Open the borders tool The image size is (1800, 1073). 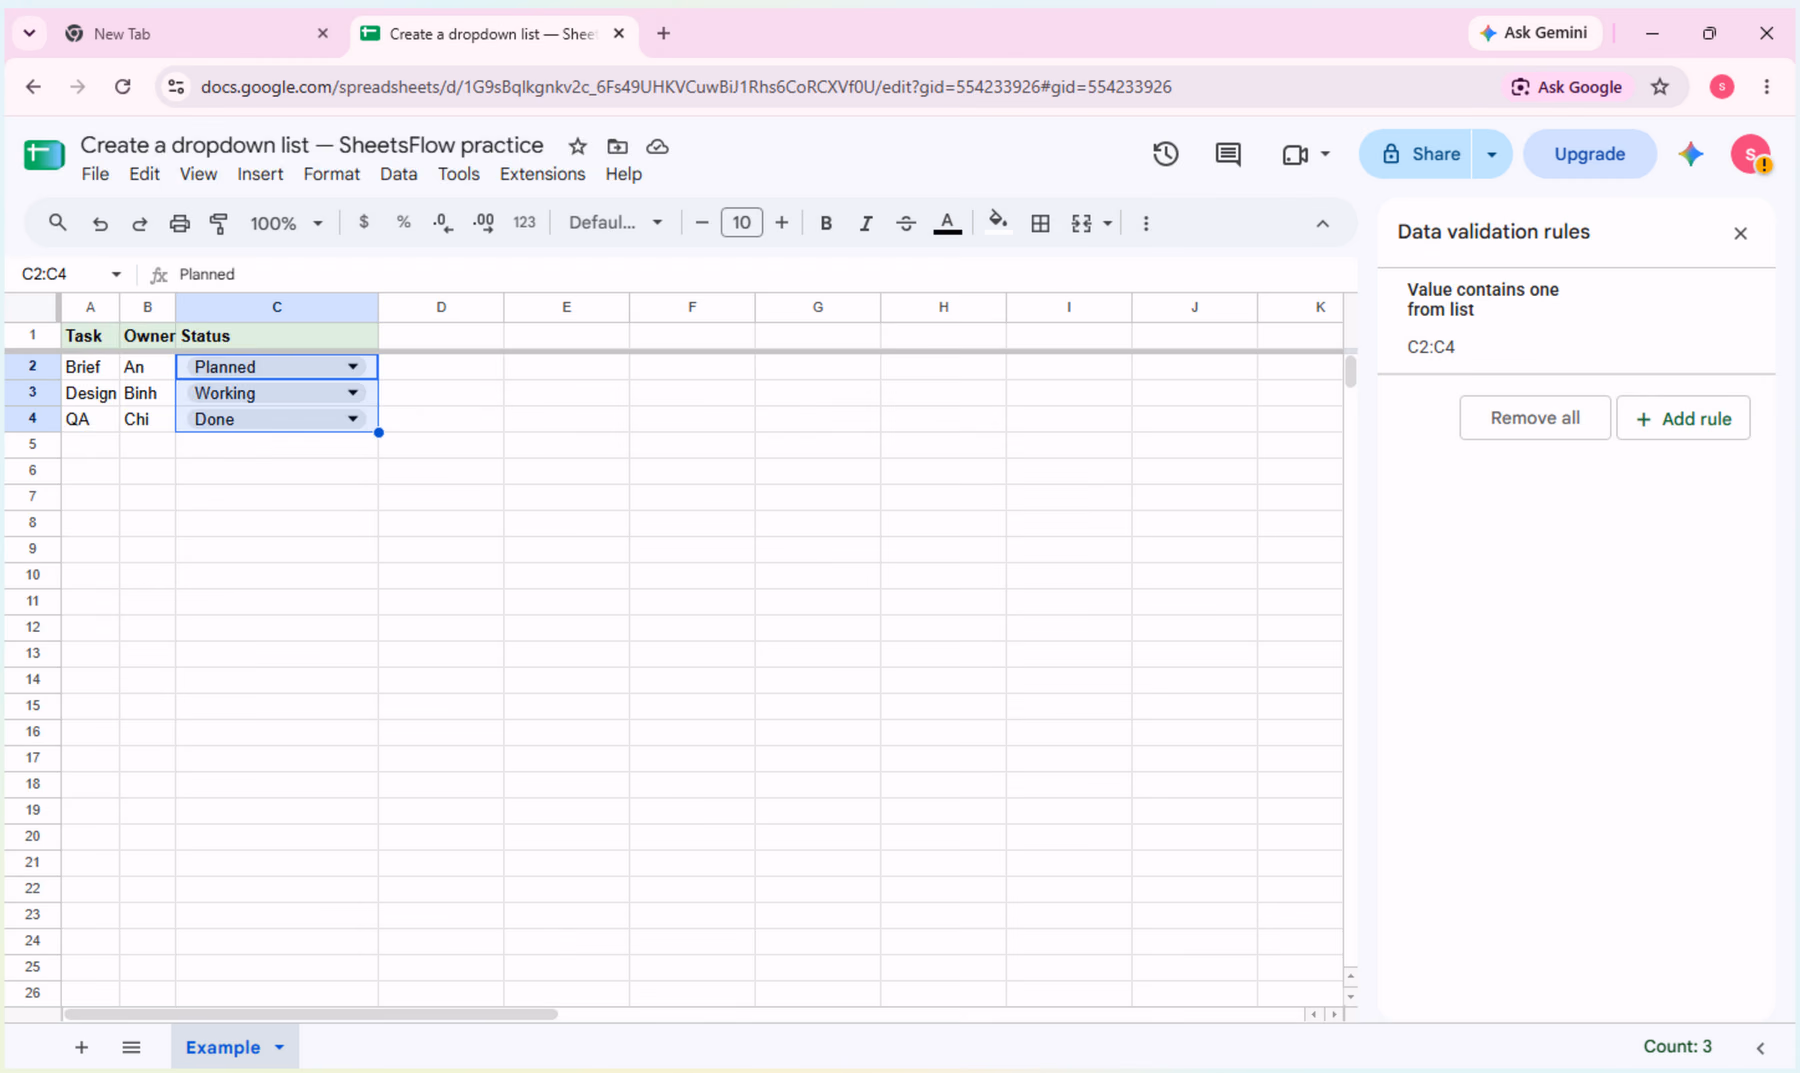(x=1040, y=223)
